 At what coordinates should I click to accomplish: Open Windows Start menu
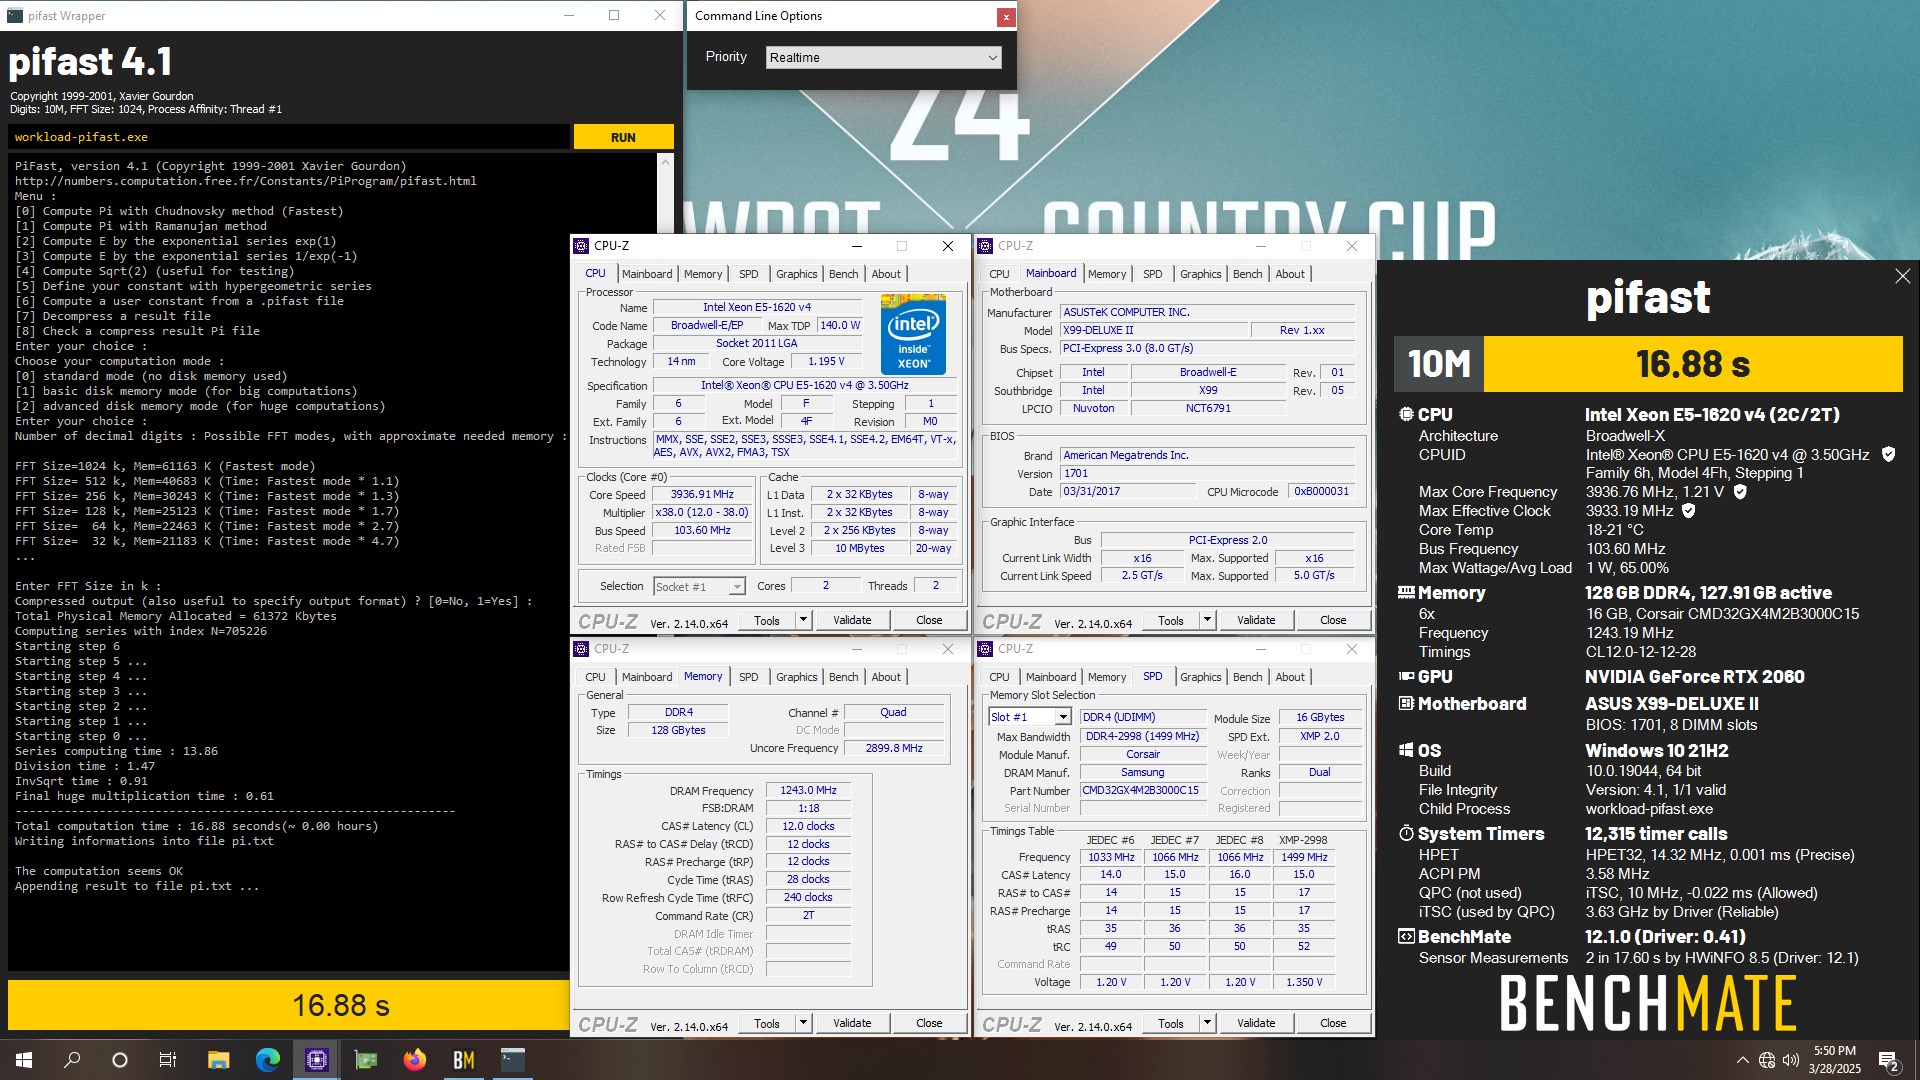(24, 1060)
